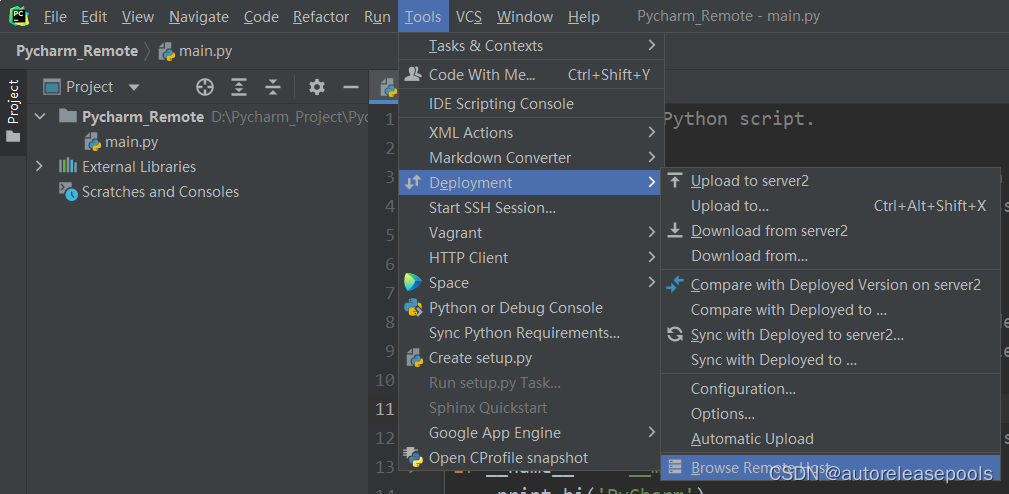The width and height of the screenshot is (1009, 494).
Task: Click the vertical Project tool window tab
Action: [13, 111]
